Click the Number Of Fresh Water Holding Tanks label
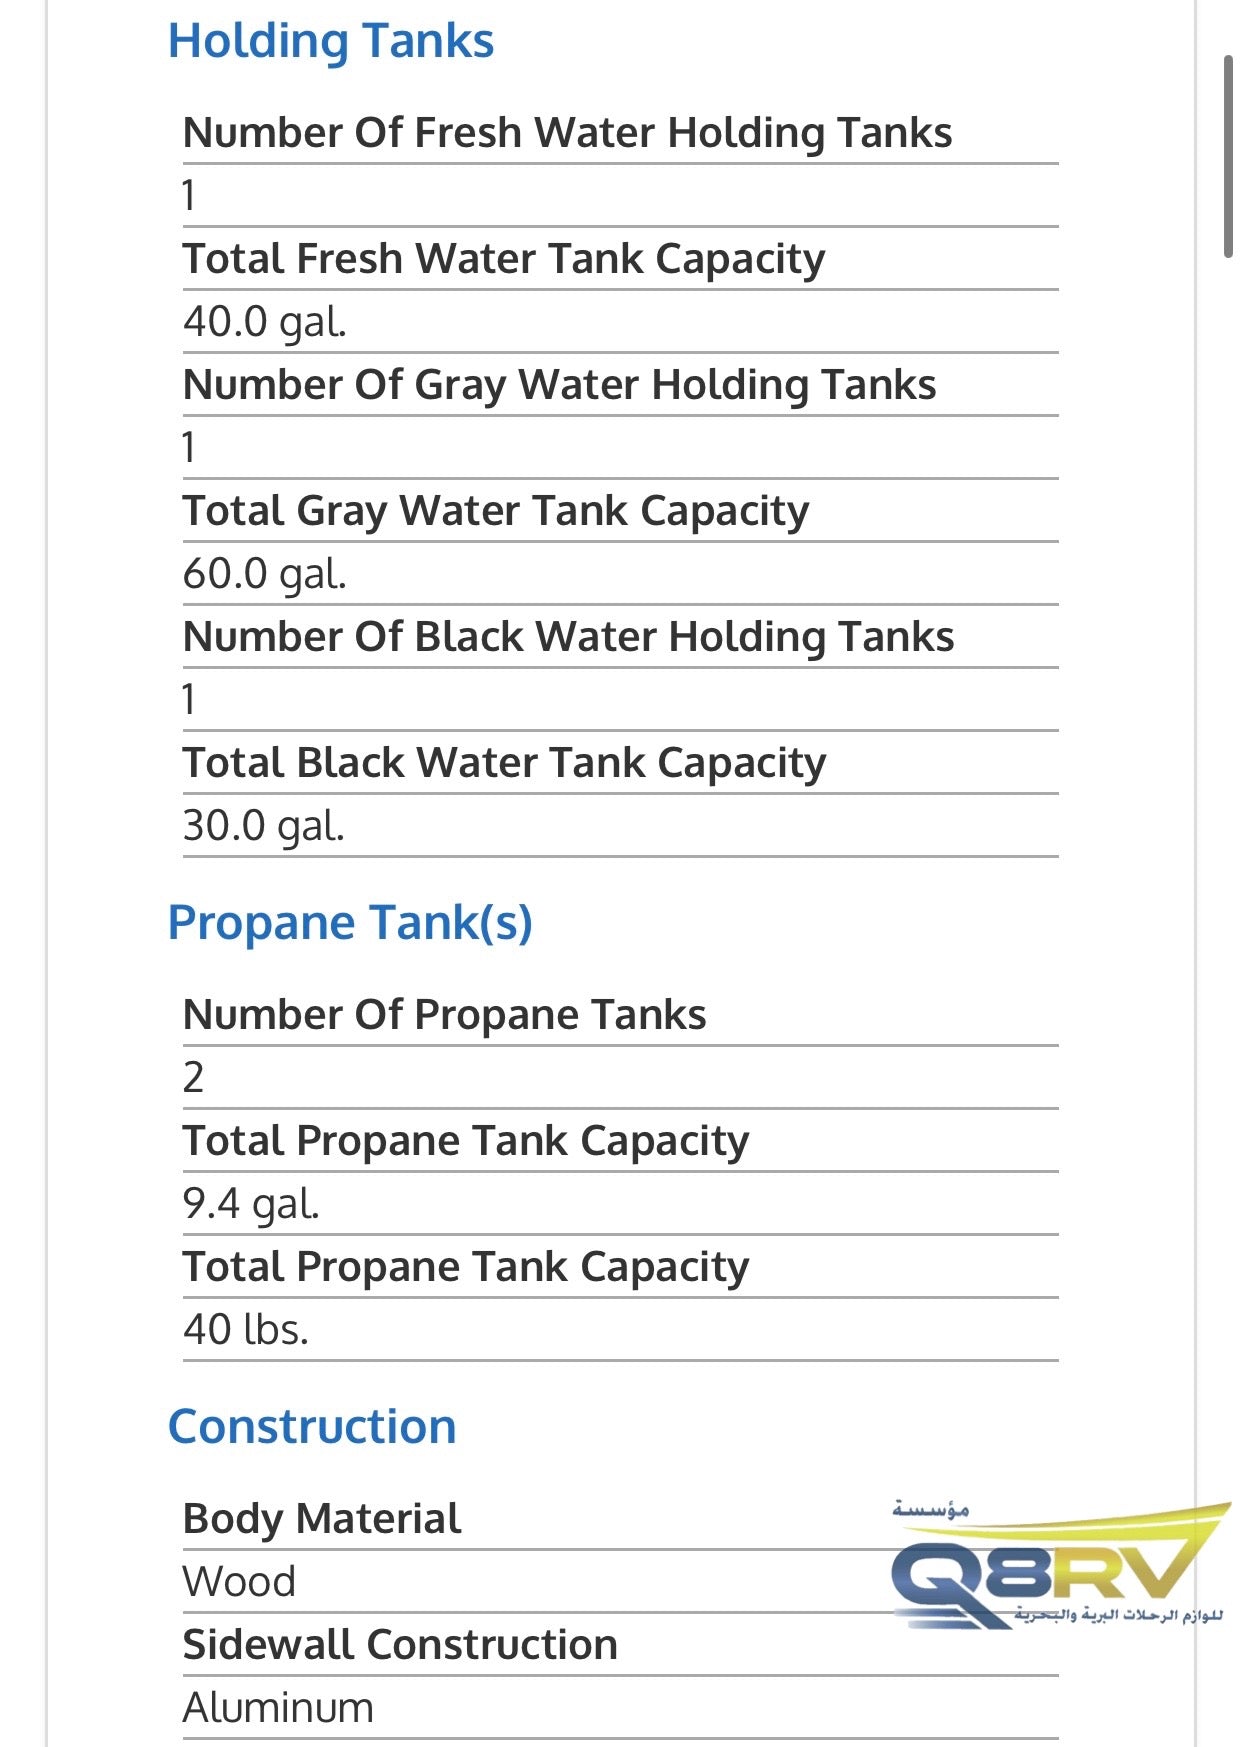Screen dimensions: 1242x1747 [567, 133]
